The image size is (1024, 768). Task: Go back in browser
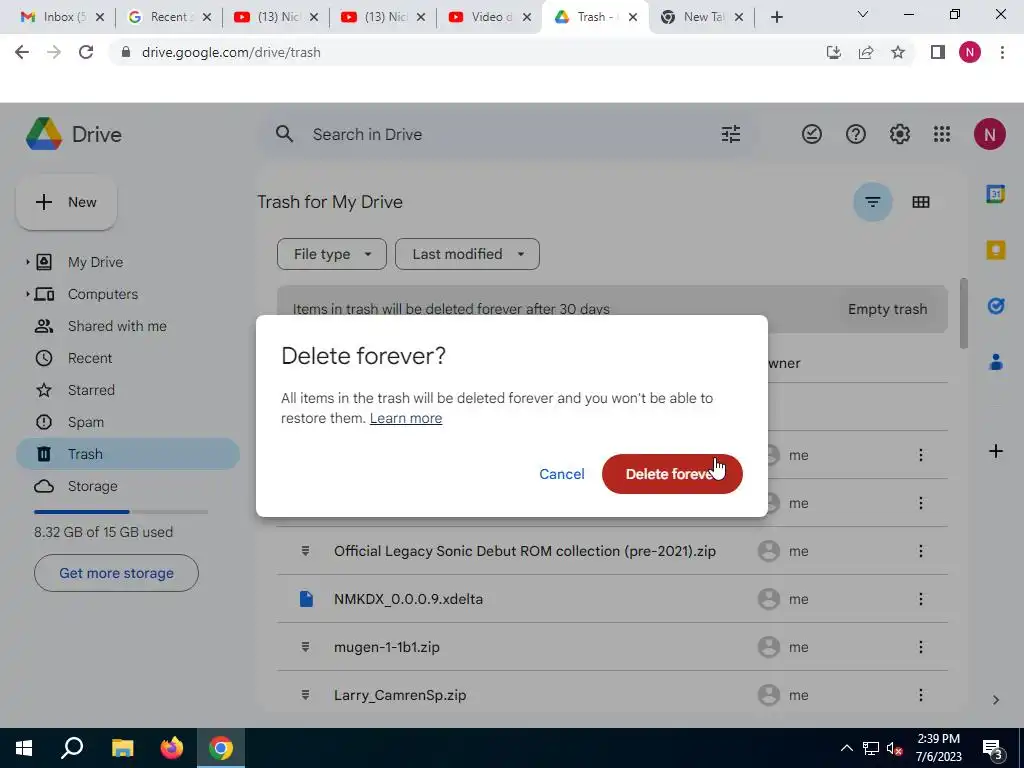22,52
